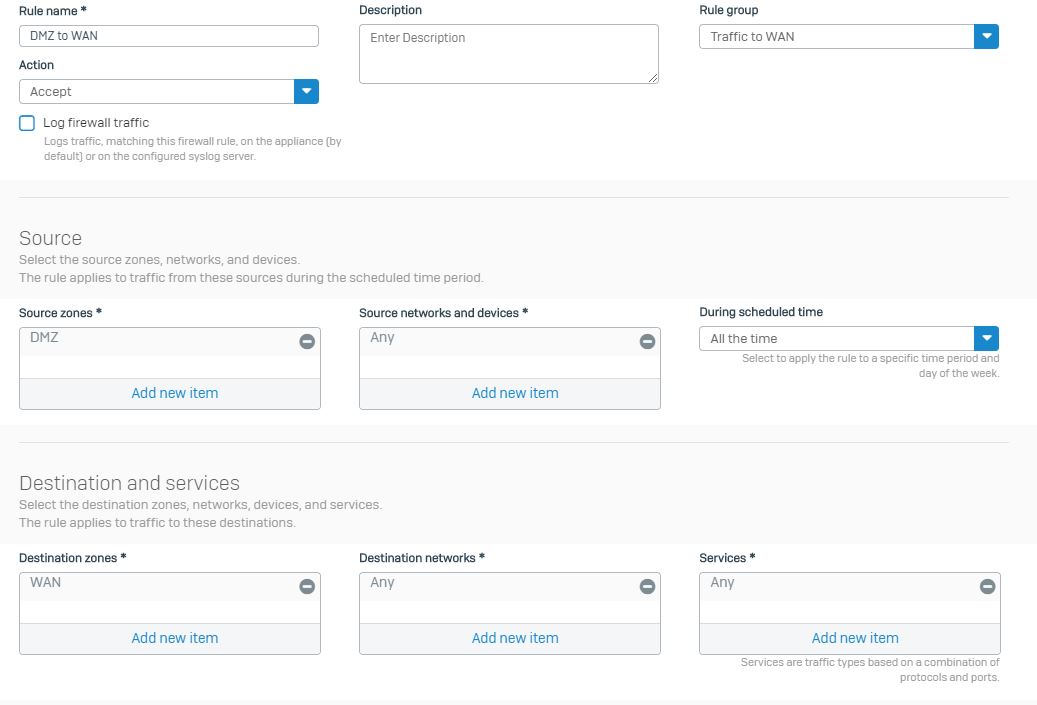Add new item to Source networks and devices
This screenshot has height=705, width=1037.
coord(515,393)
